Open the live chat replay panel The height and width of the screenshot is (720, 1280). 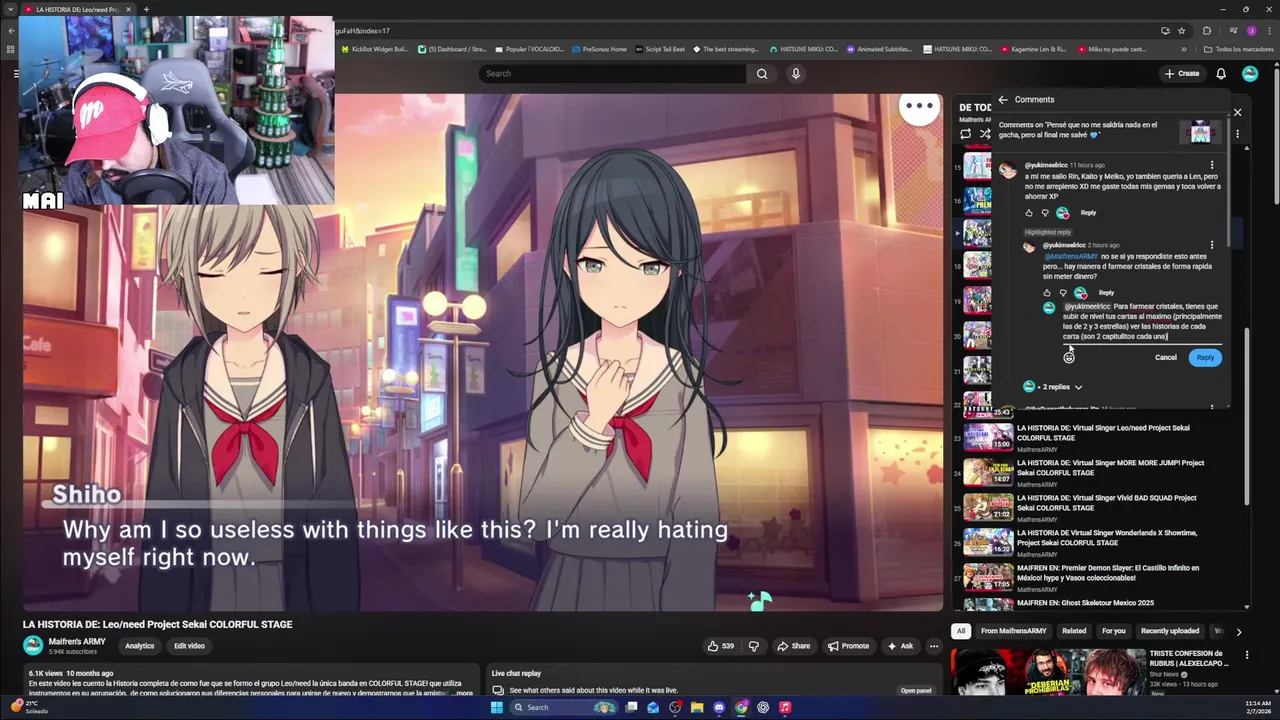click(916, 690)
